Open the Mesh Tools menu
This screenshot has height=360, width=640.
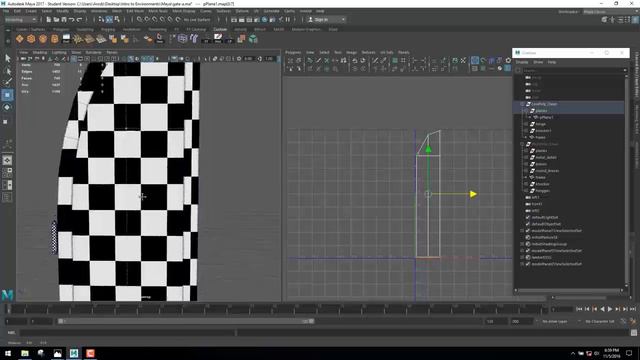158,11
